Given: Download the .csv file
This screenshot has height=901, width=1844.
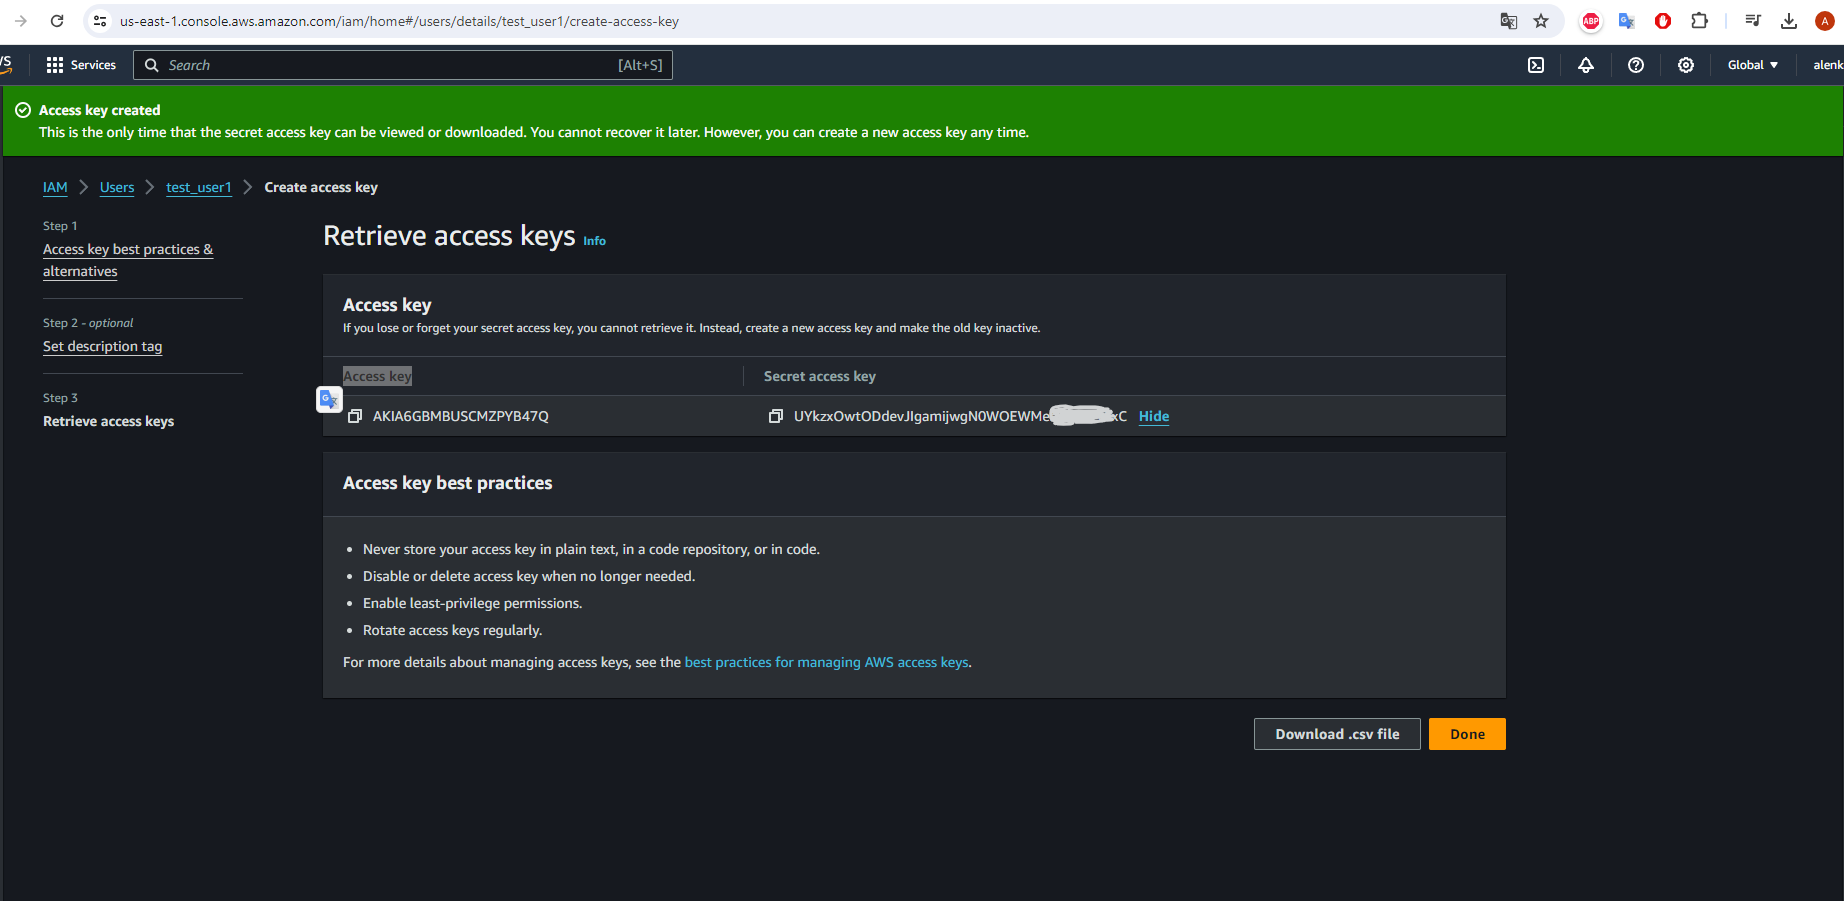Looking at the screenshot, I should click(1336, 734).
